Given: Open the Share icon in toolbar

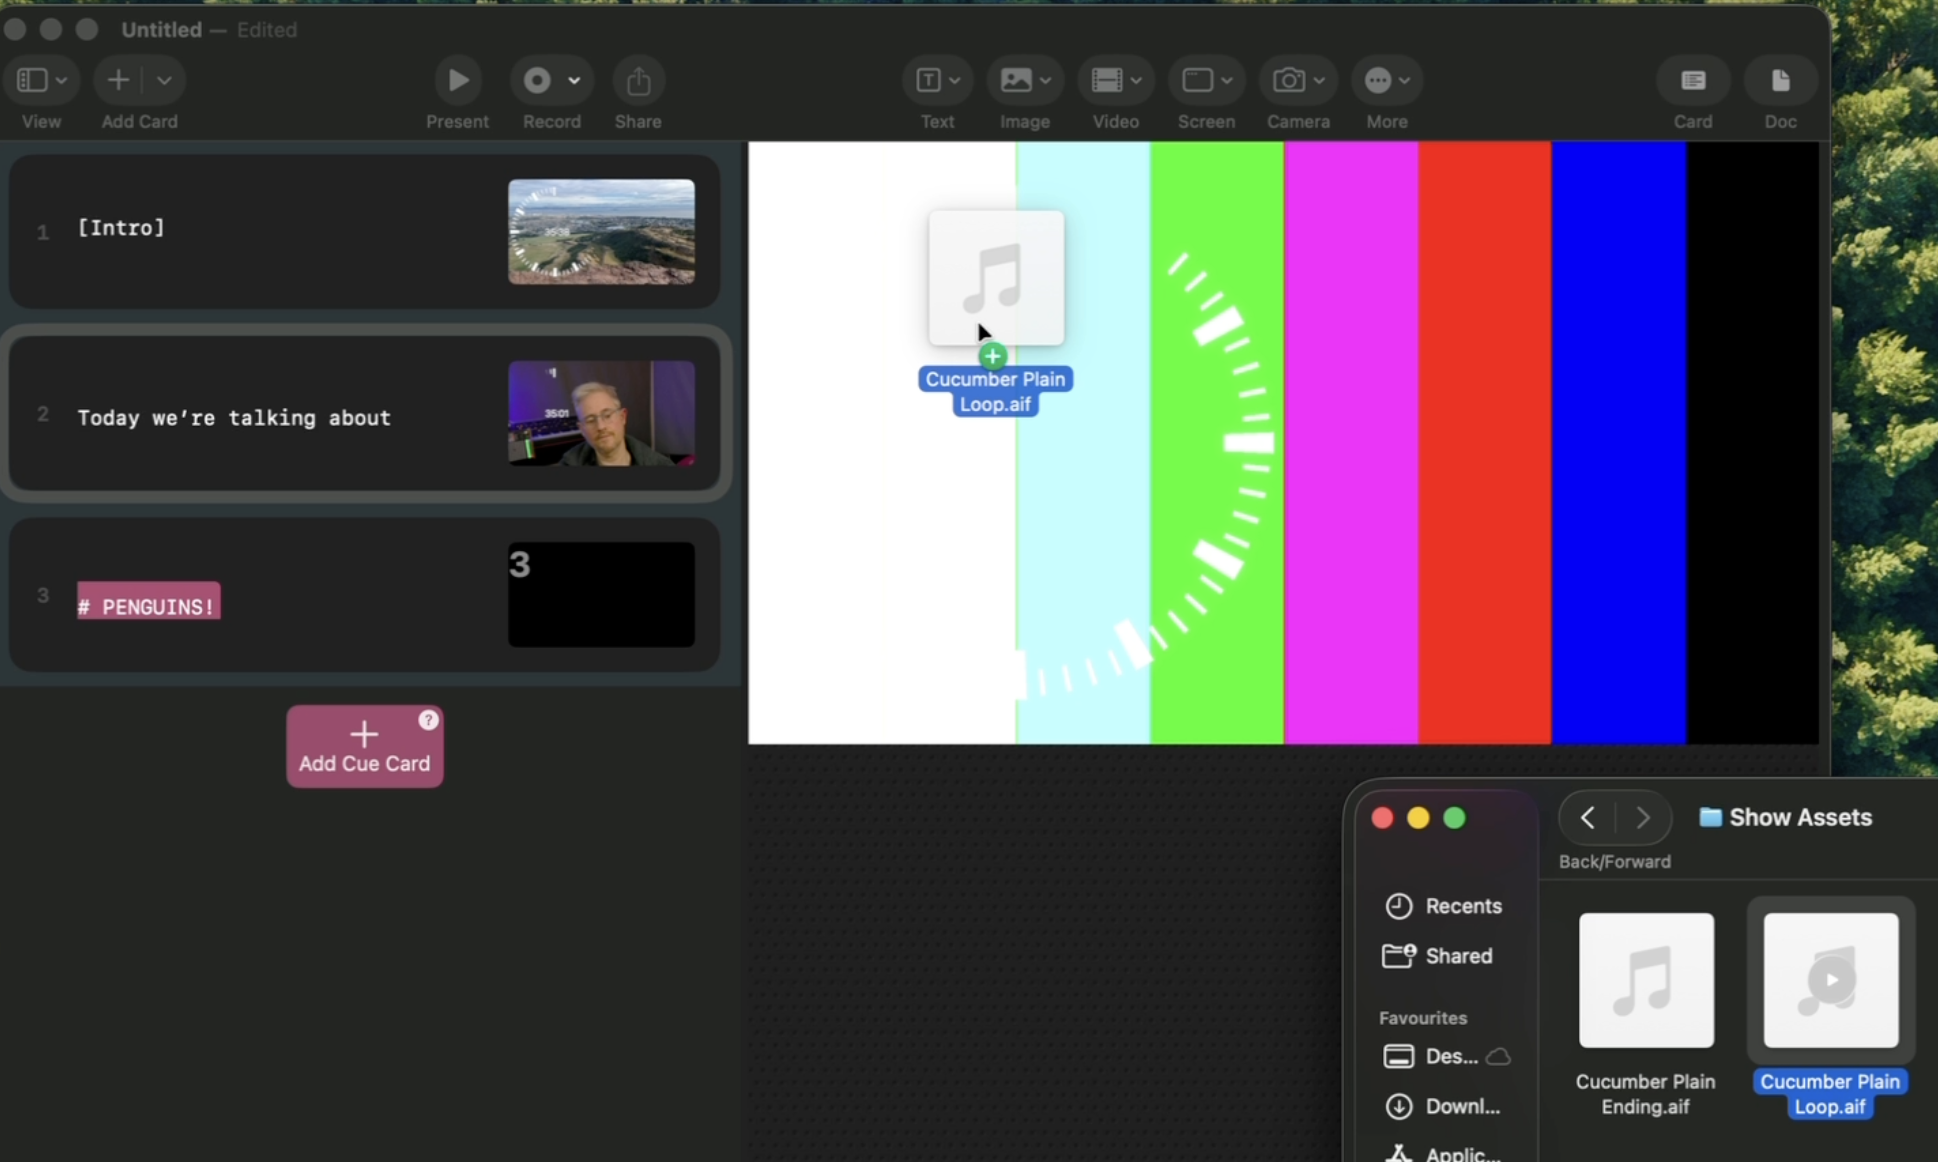Looking at the screenshot, I should (638, 80).
